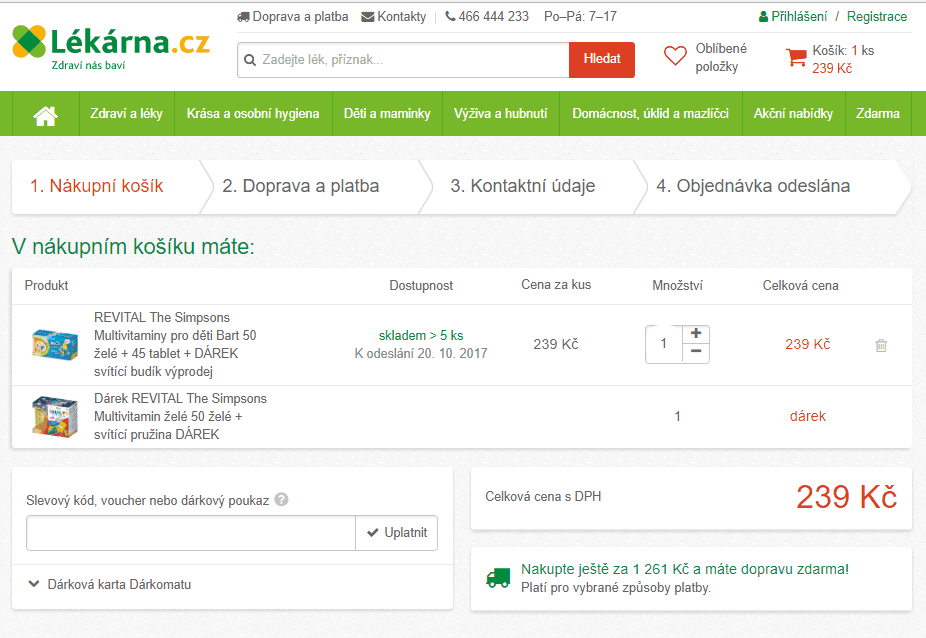Go to step 4. Objednávka odeslána
The width and height of the screenshot is (926, 638).
[753, 186]
